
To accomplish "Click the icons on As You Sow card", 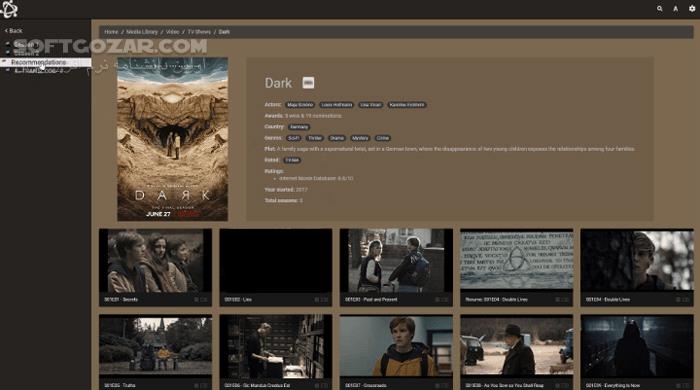I will (x=562, y=386).
